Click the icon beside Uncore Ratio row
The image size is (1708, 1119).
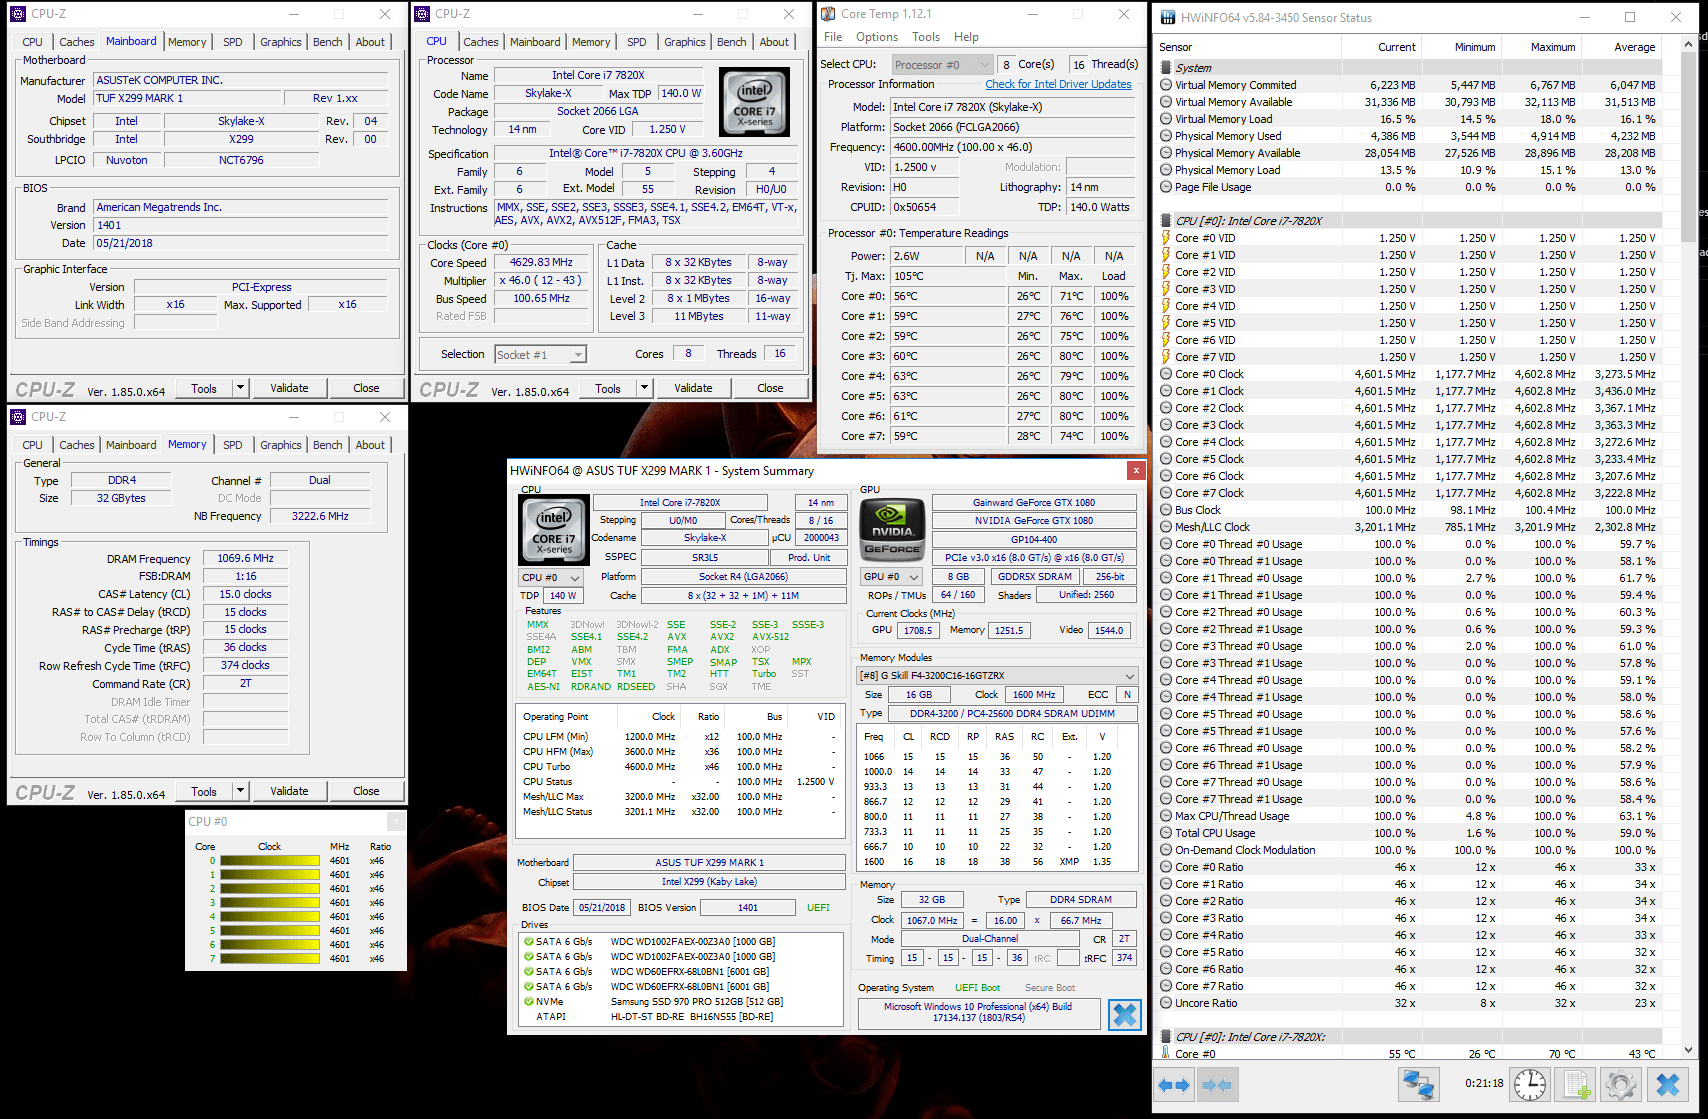1166,1003
